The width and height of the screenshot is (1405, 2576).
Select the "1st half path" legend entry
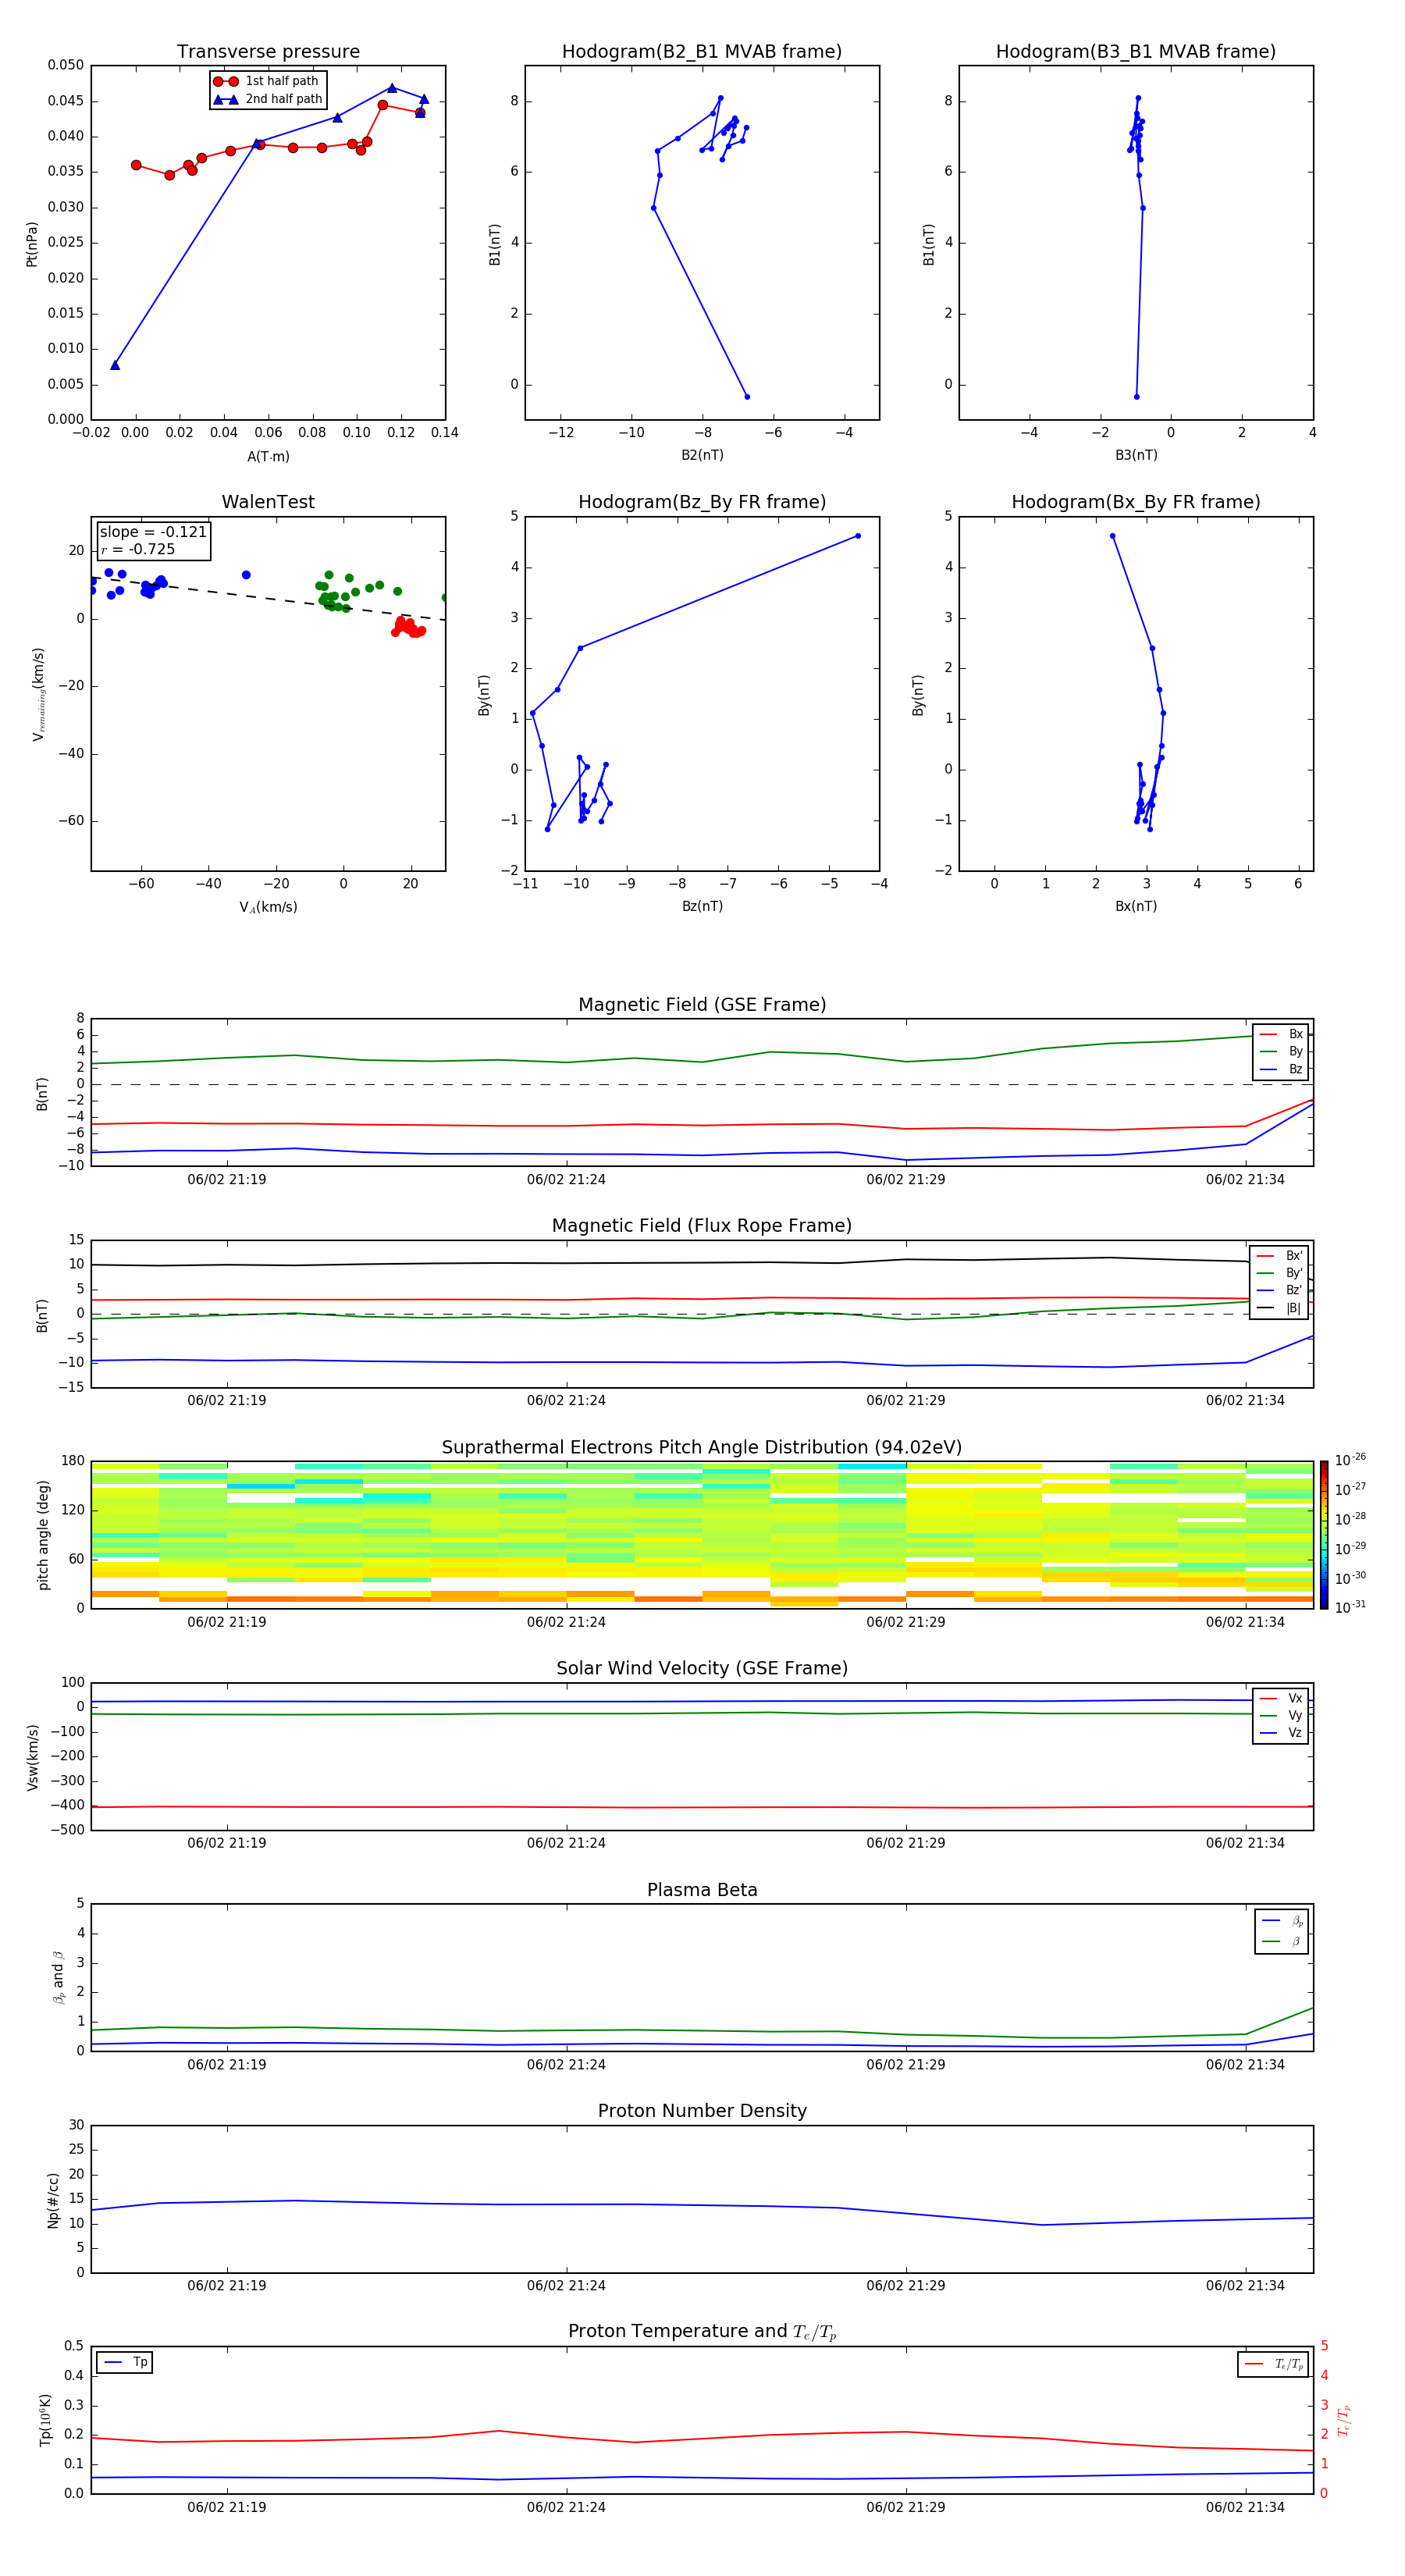coord(267,81)
